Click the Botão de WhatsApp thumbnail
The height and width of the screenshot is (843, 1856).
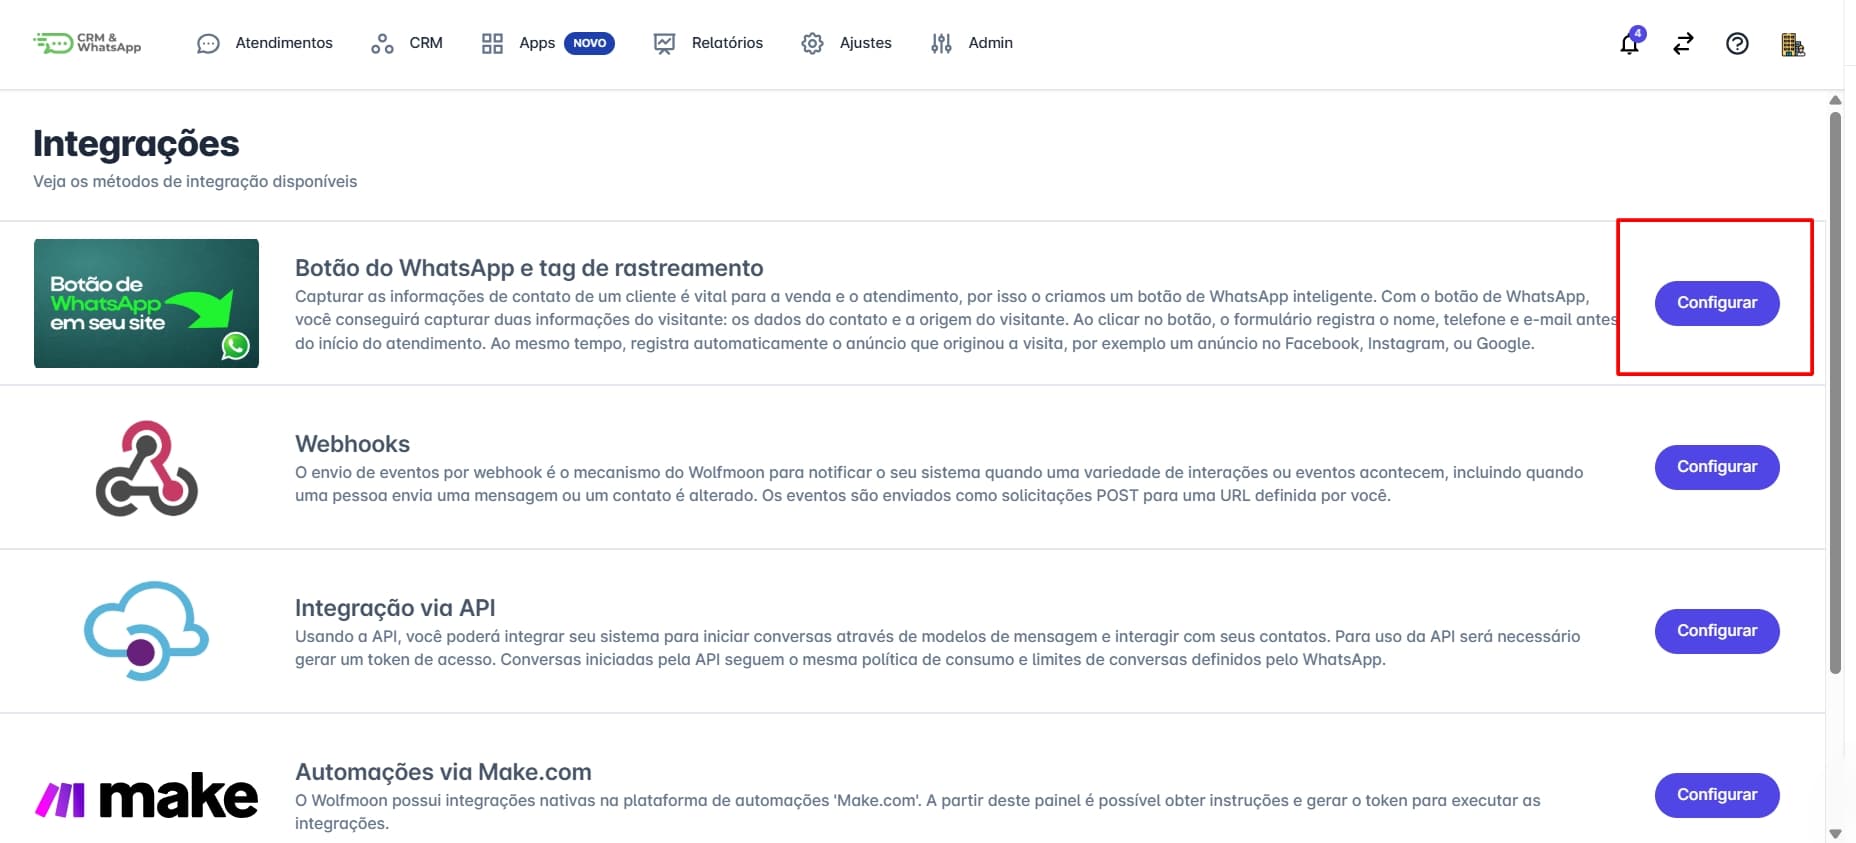pos(146,303)
